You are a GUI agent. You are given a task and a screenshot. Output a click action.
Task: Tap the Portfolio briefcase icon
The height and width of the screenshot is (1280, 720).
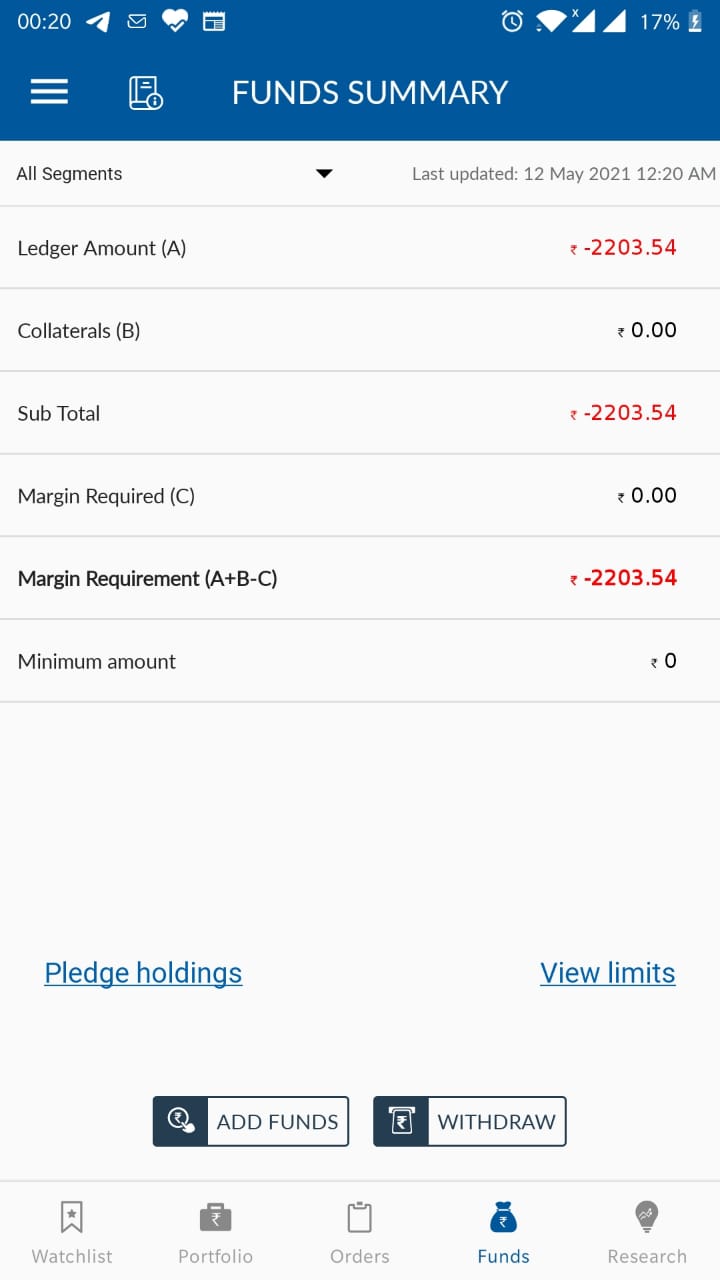coord(215,1217)
